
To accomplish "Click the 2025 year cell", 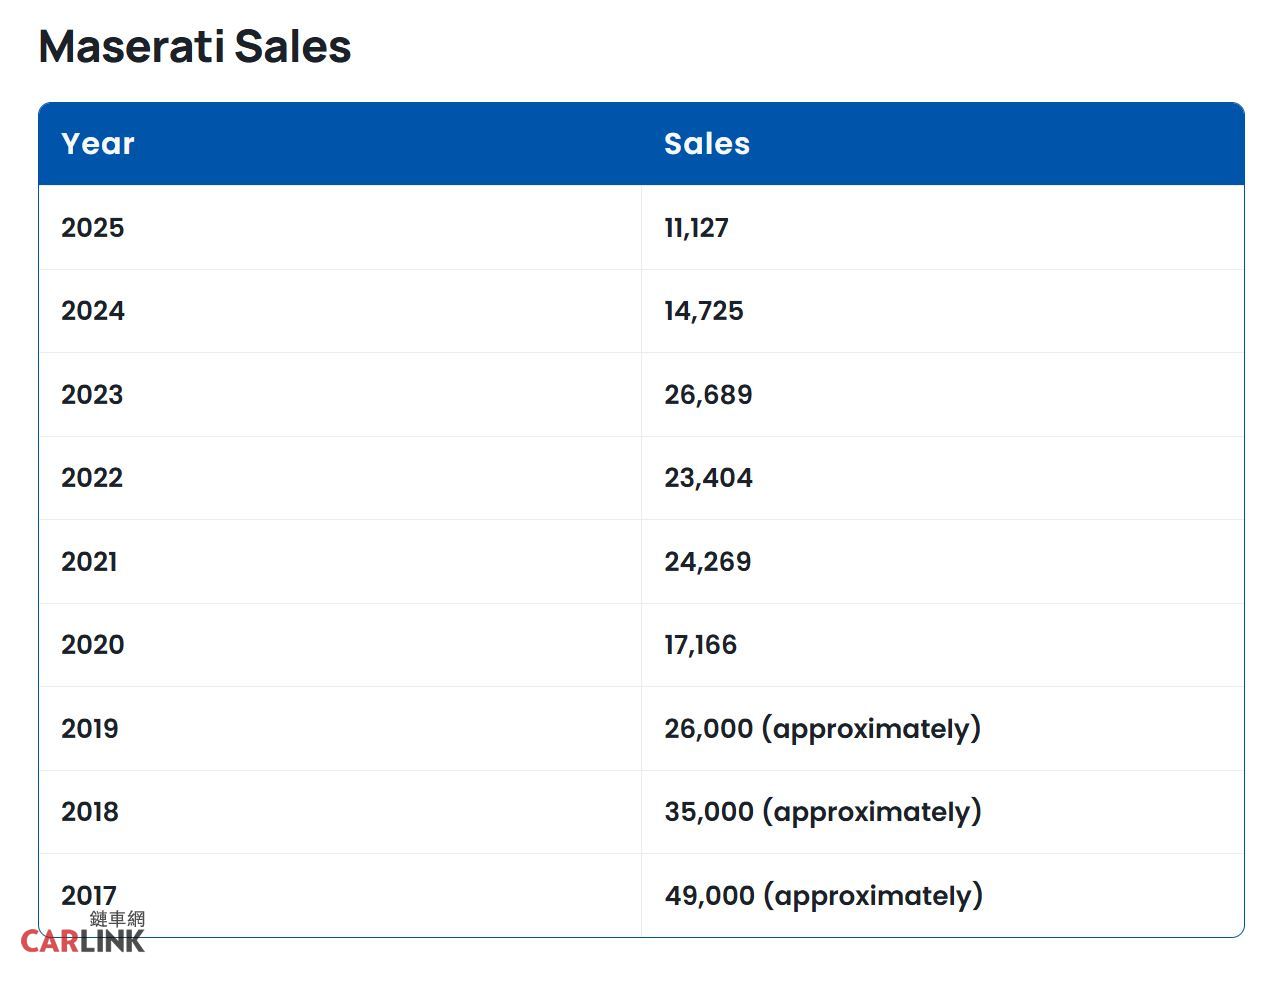I will (93, 228).
